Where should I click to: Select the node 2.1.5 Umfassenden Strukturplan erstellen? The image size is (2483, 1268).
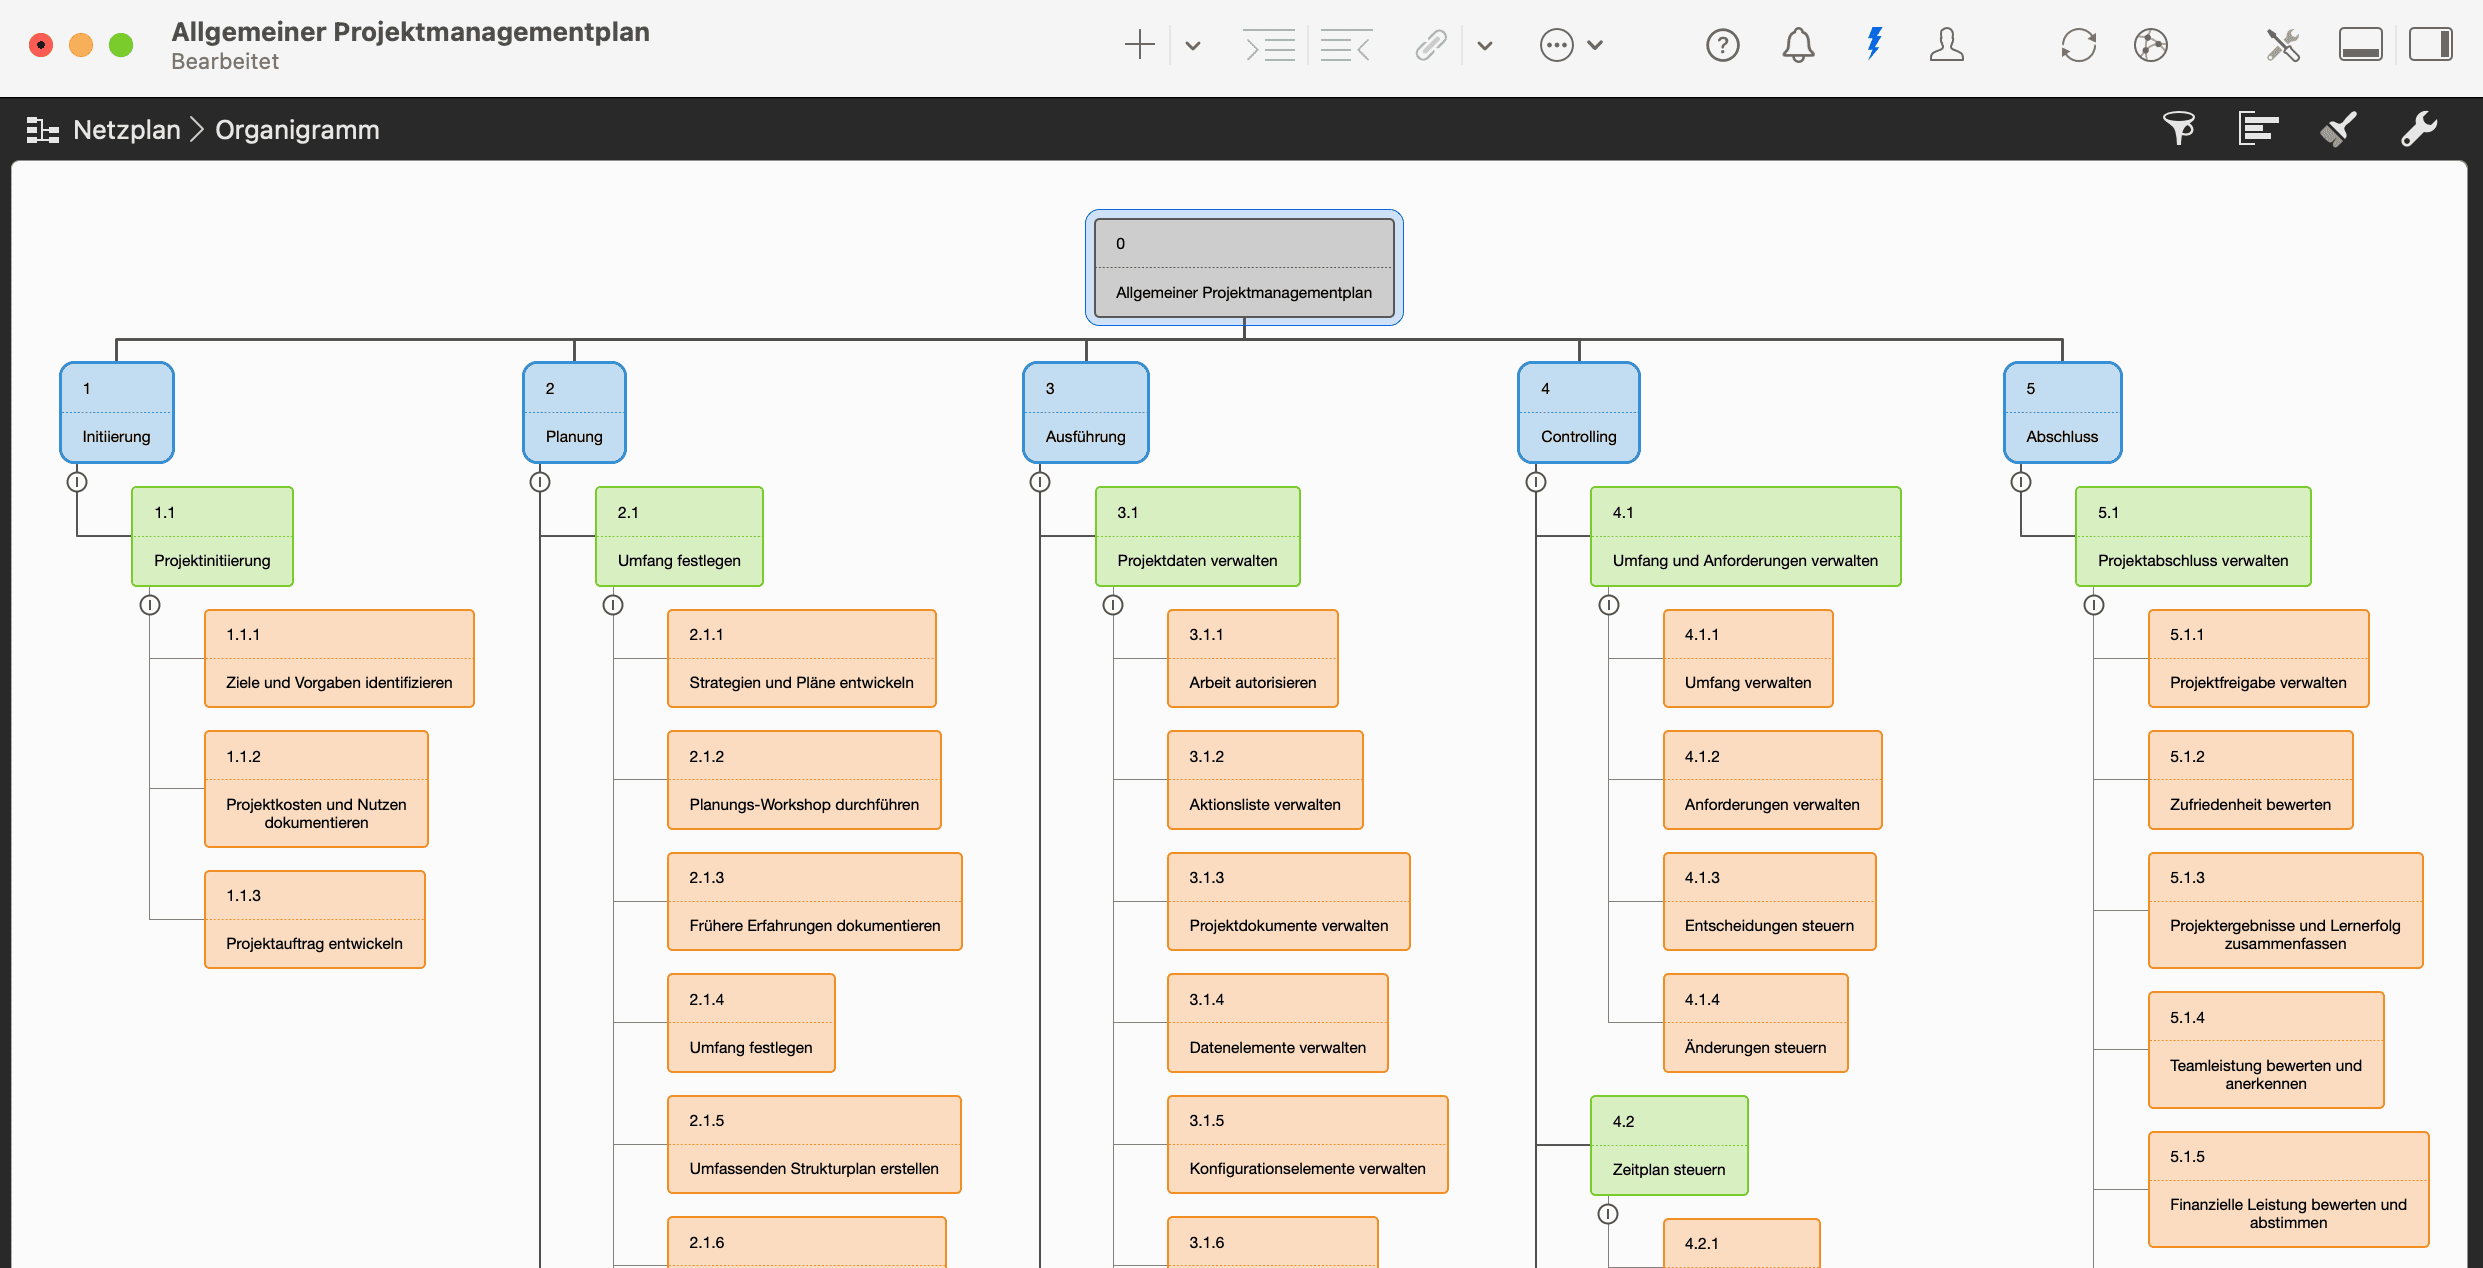pyautogui.click(x=813, y=1144)
